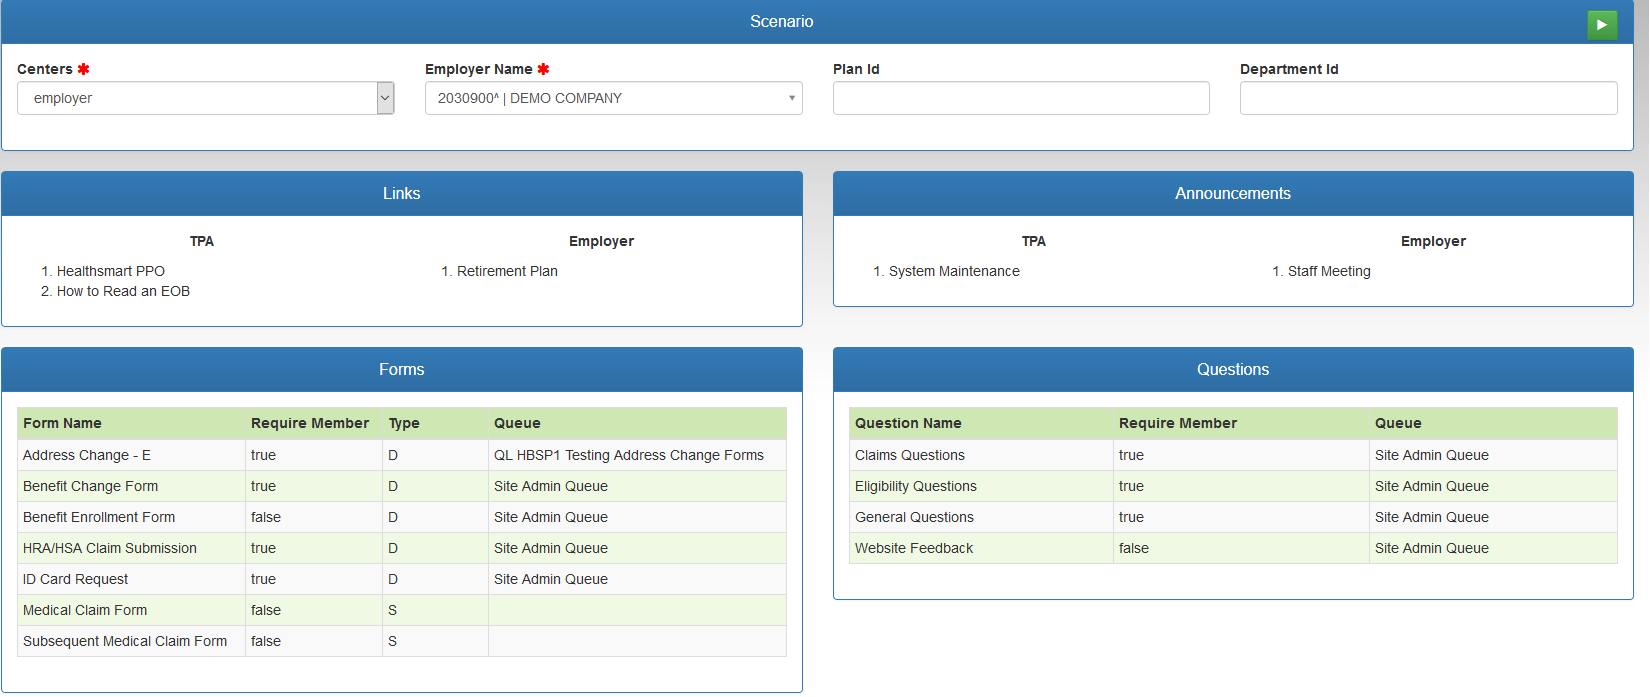Click the green play button in Scenario header
Image resolution: width=1650 pixels, height=697 pixels.
coord(1601,25)
